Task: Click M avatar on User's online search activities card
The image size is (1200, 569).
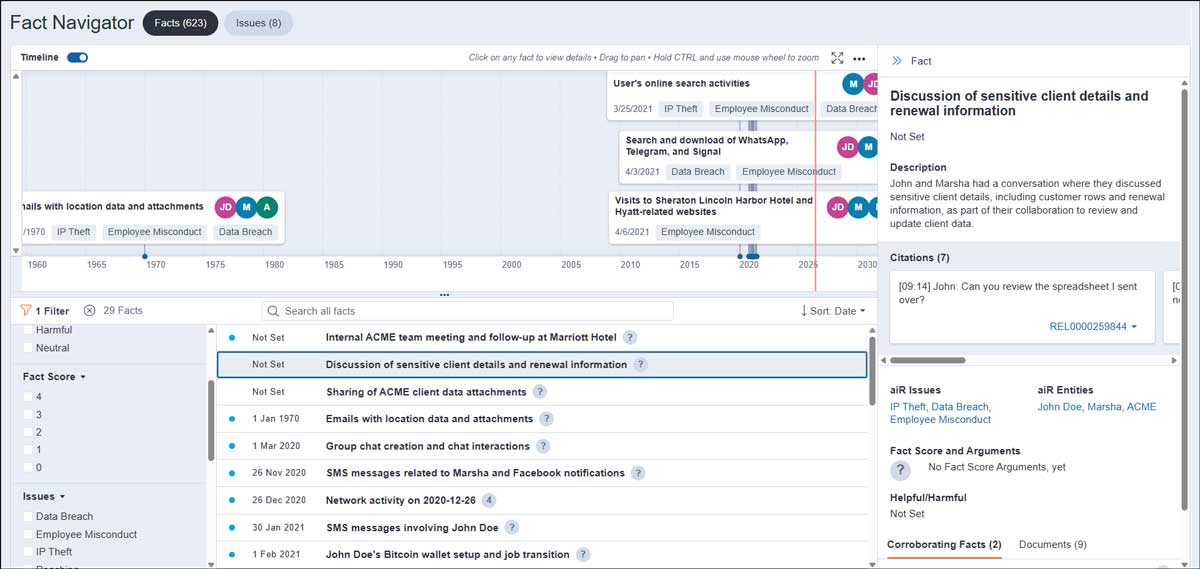Action: [x=853, y=84]
